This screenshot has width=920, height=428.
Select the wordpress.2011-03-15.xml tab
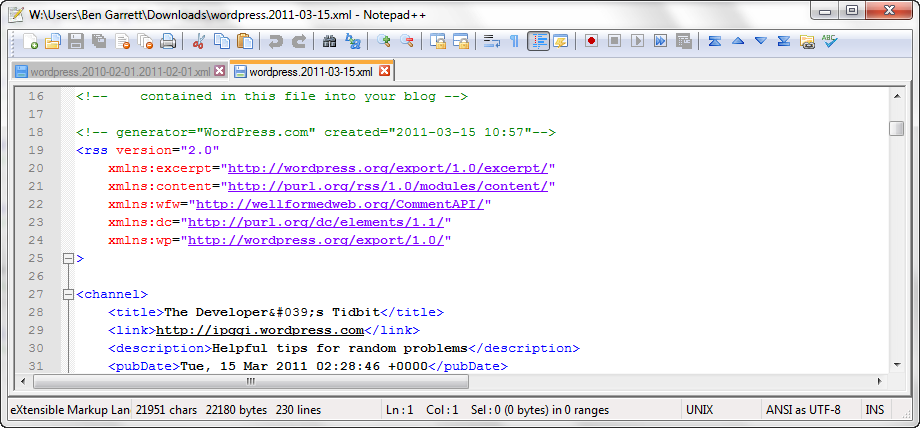pos(310,72)
